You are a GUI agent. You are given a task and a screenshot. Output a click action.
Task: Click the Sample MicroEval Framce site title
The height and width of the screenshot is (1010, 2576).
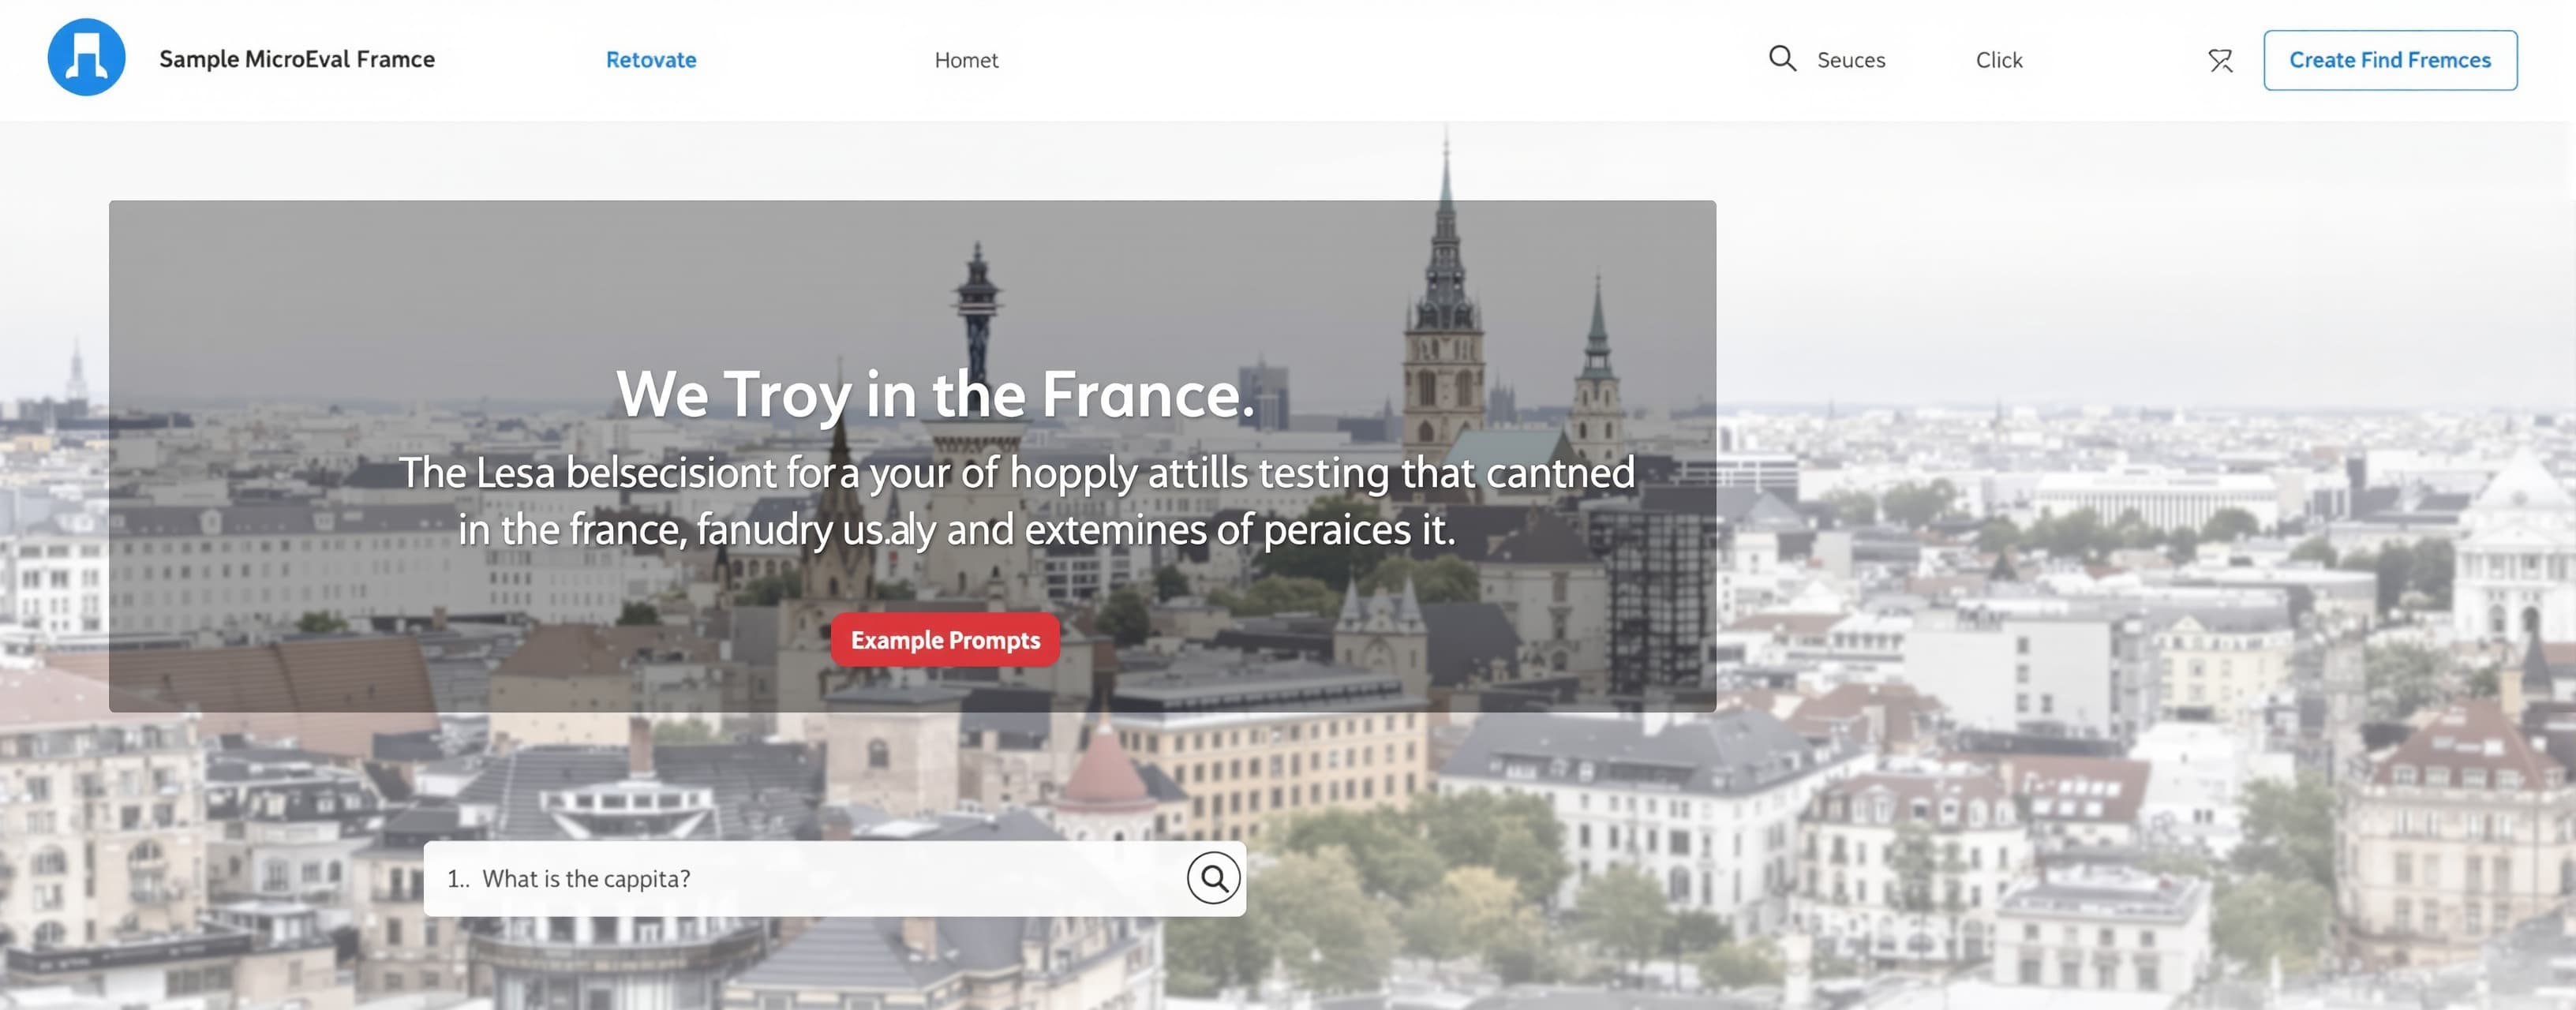pyautogui.click(x=297, y=59)
